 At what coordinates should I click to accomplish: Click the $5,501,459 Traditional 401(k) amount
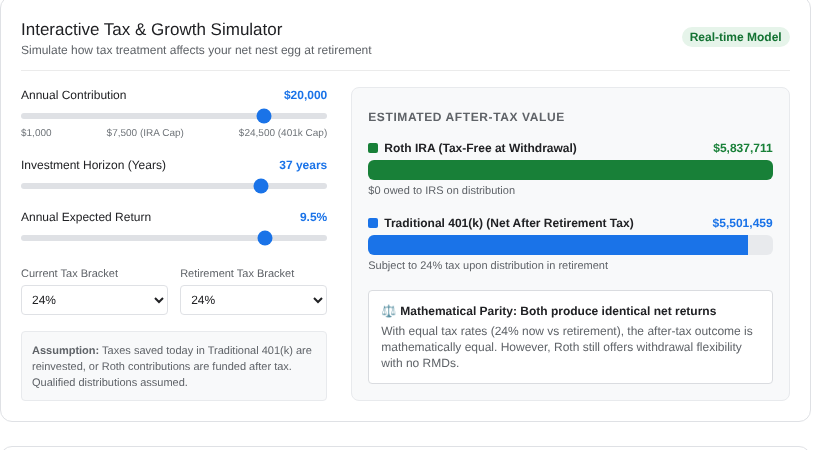(x=742, y=223)
